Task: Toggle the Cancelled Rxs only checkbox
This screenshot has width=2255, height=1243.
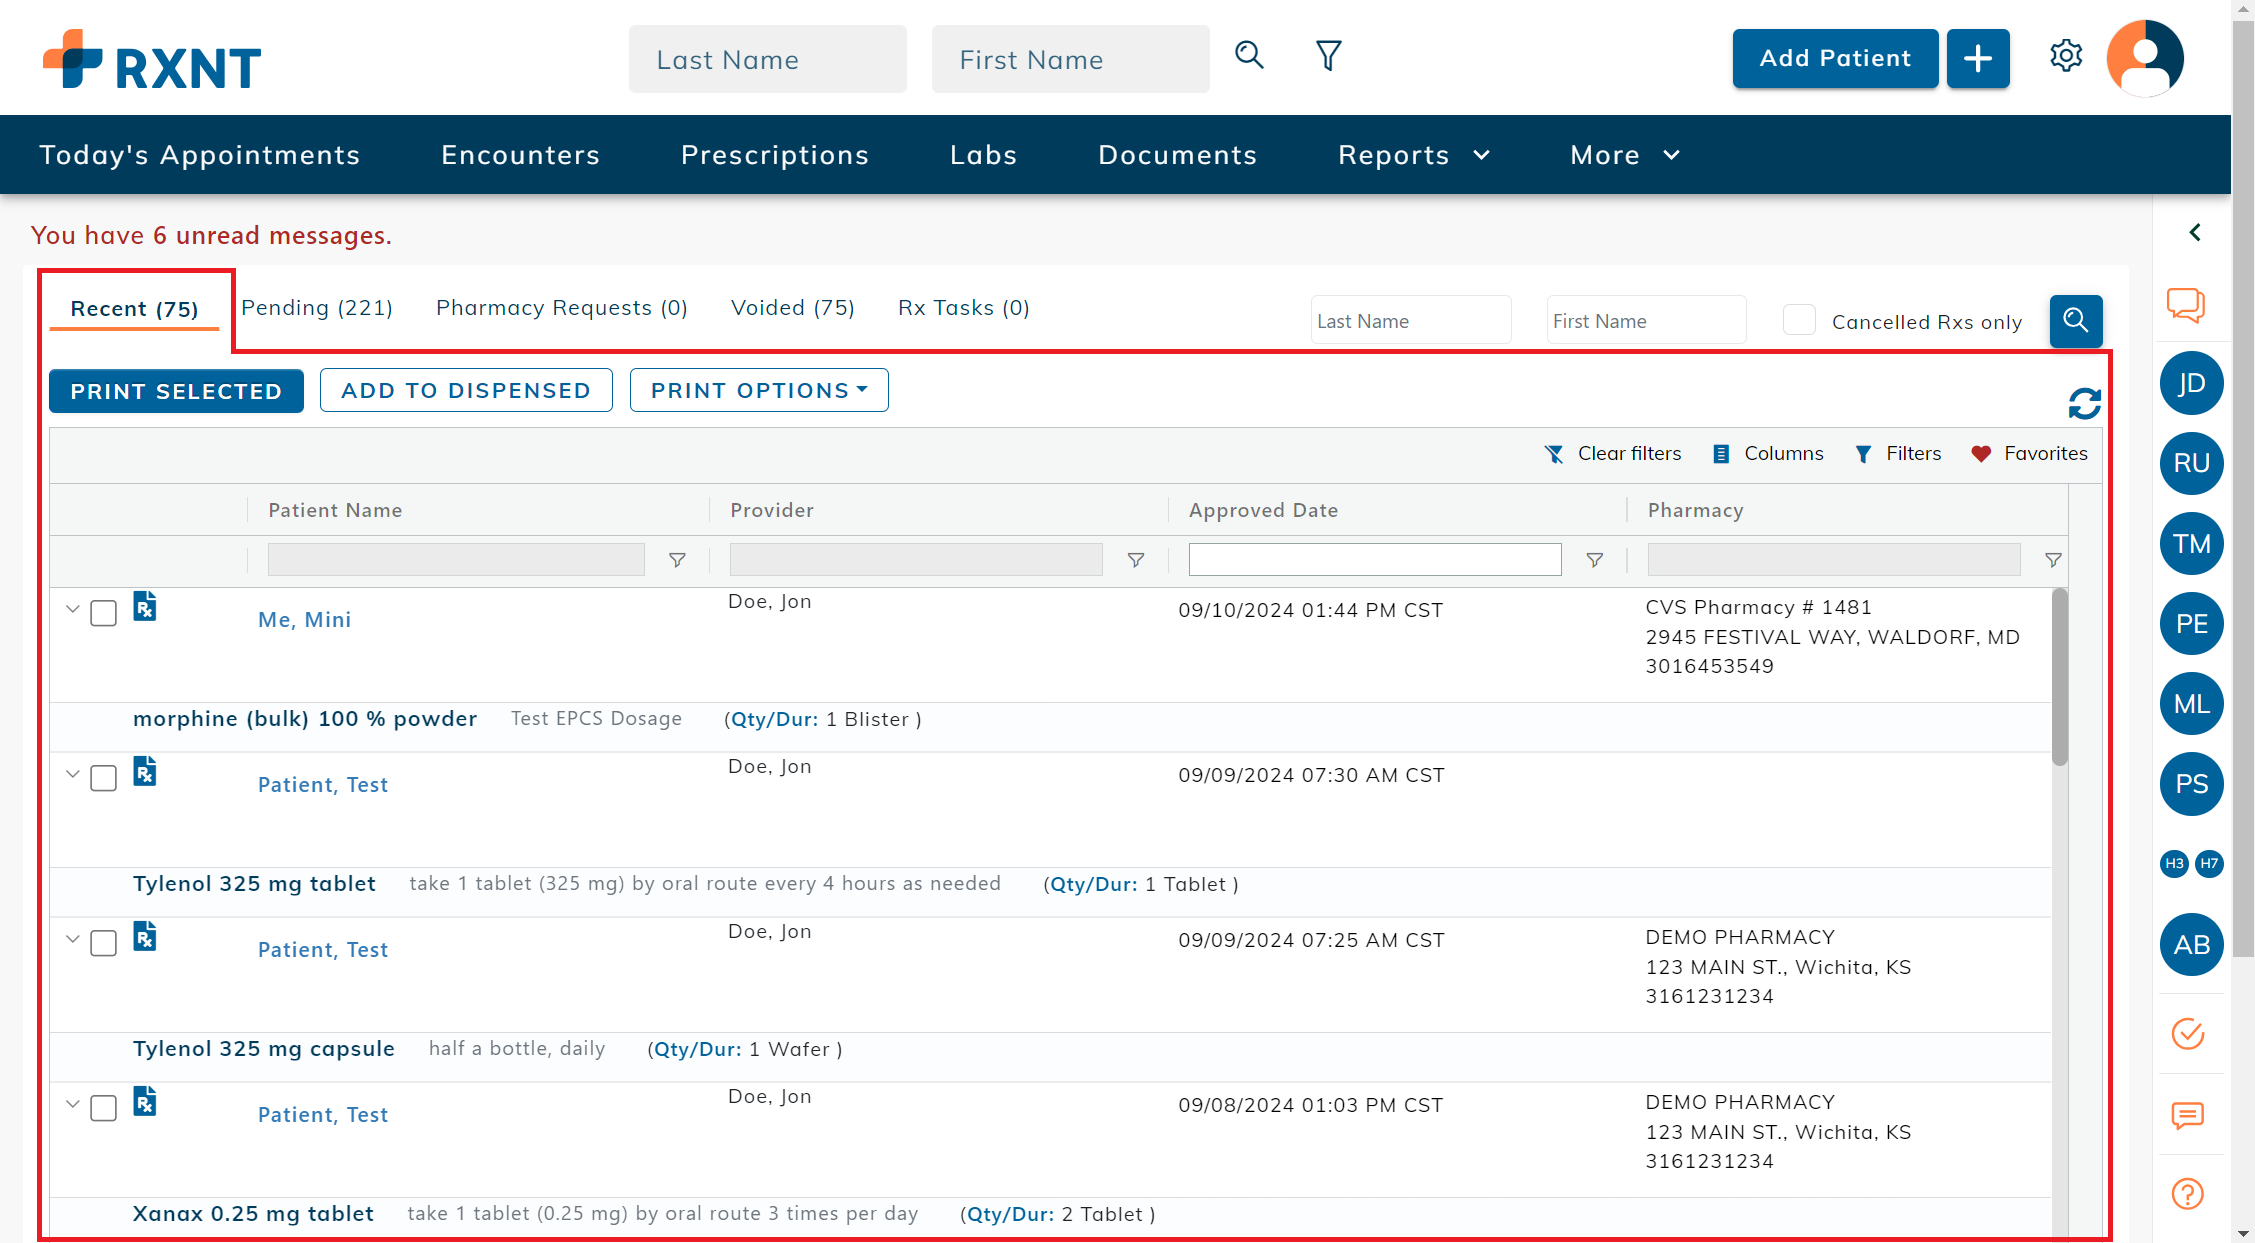Action: click(x=1798, y=321)
